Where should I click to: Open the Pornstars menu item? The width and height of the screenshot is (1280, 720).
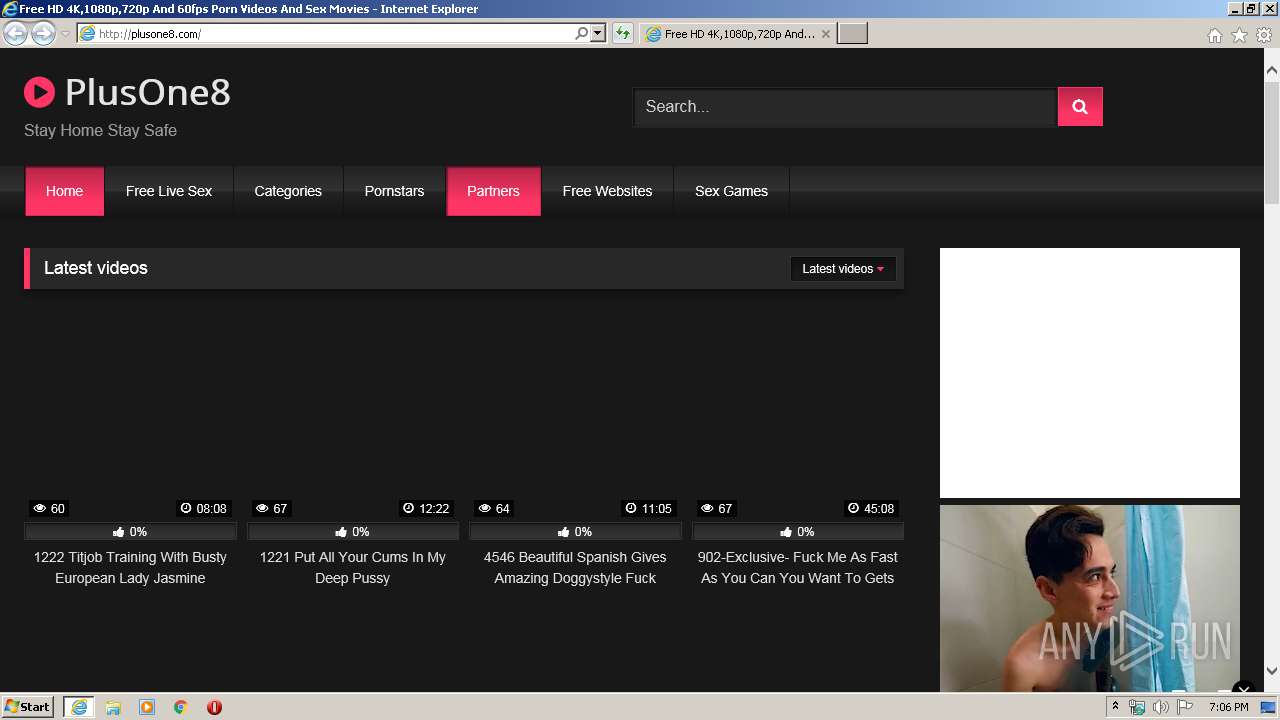pos(394,191)
